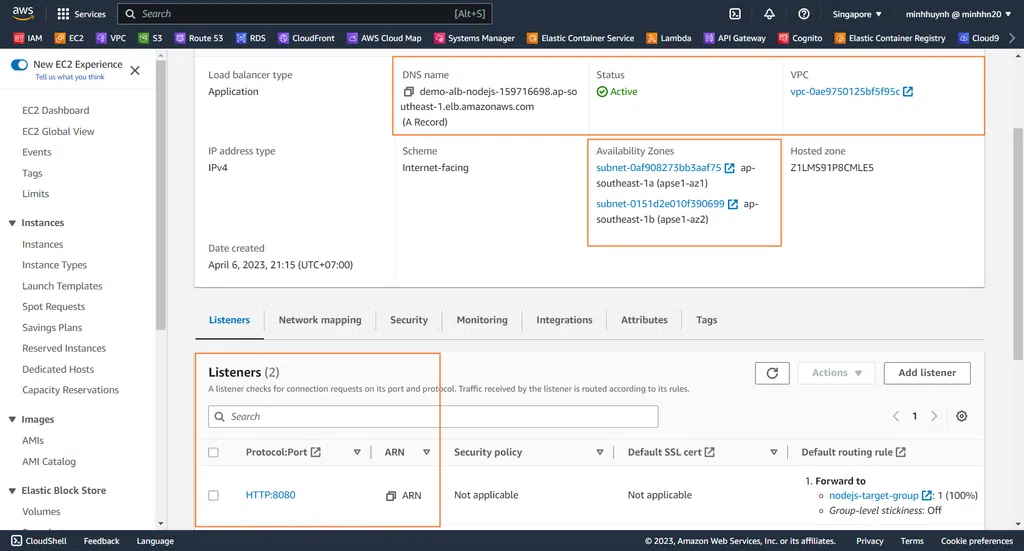Screen dimensions: 1024x551
Task: Click the help question mark icon
Action: point(804,14)
